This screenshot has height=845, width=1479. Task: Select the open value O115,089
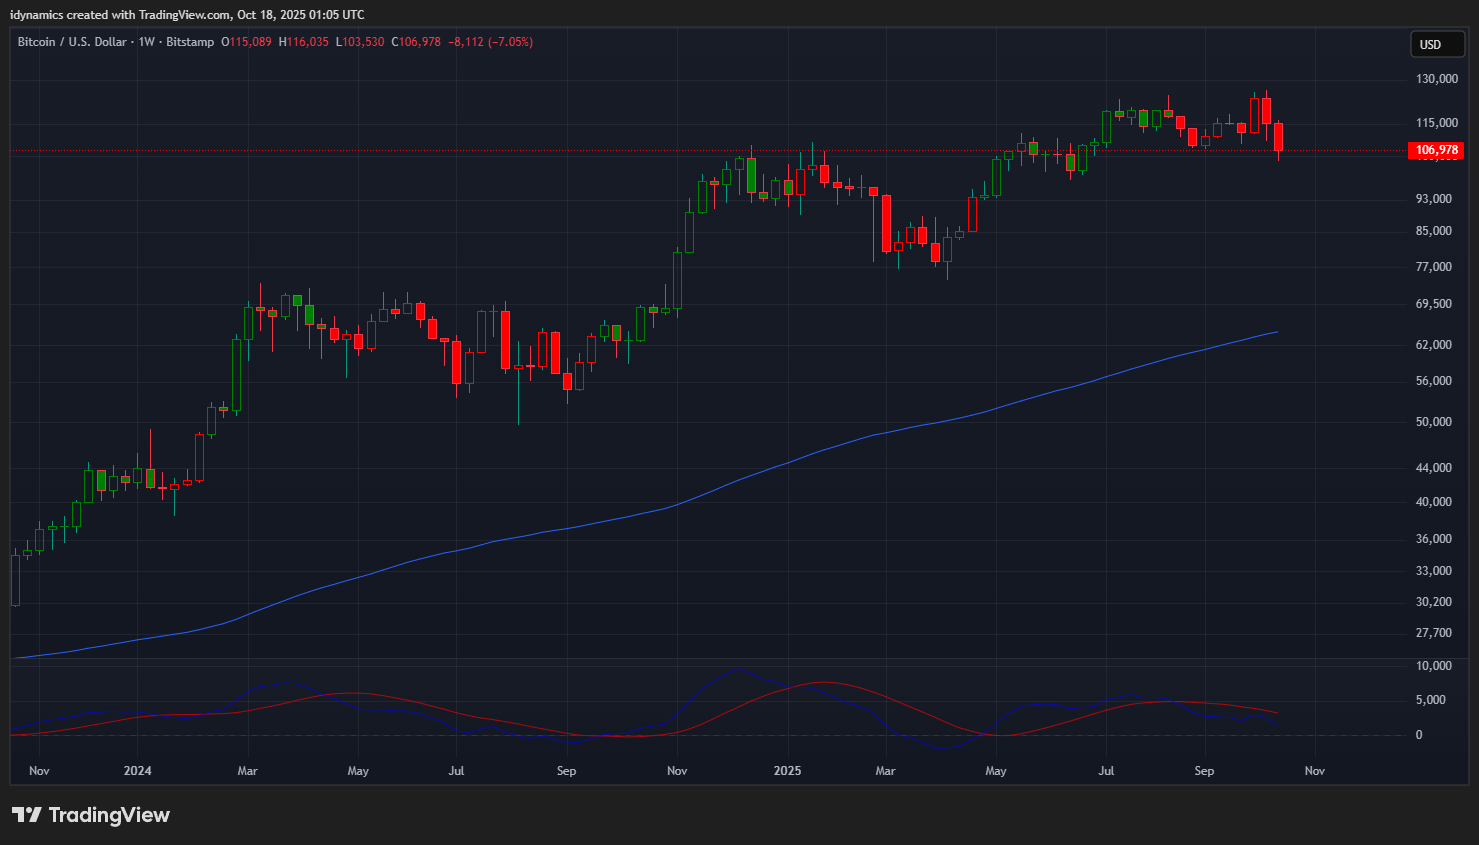pos(246,42)
